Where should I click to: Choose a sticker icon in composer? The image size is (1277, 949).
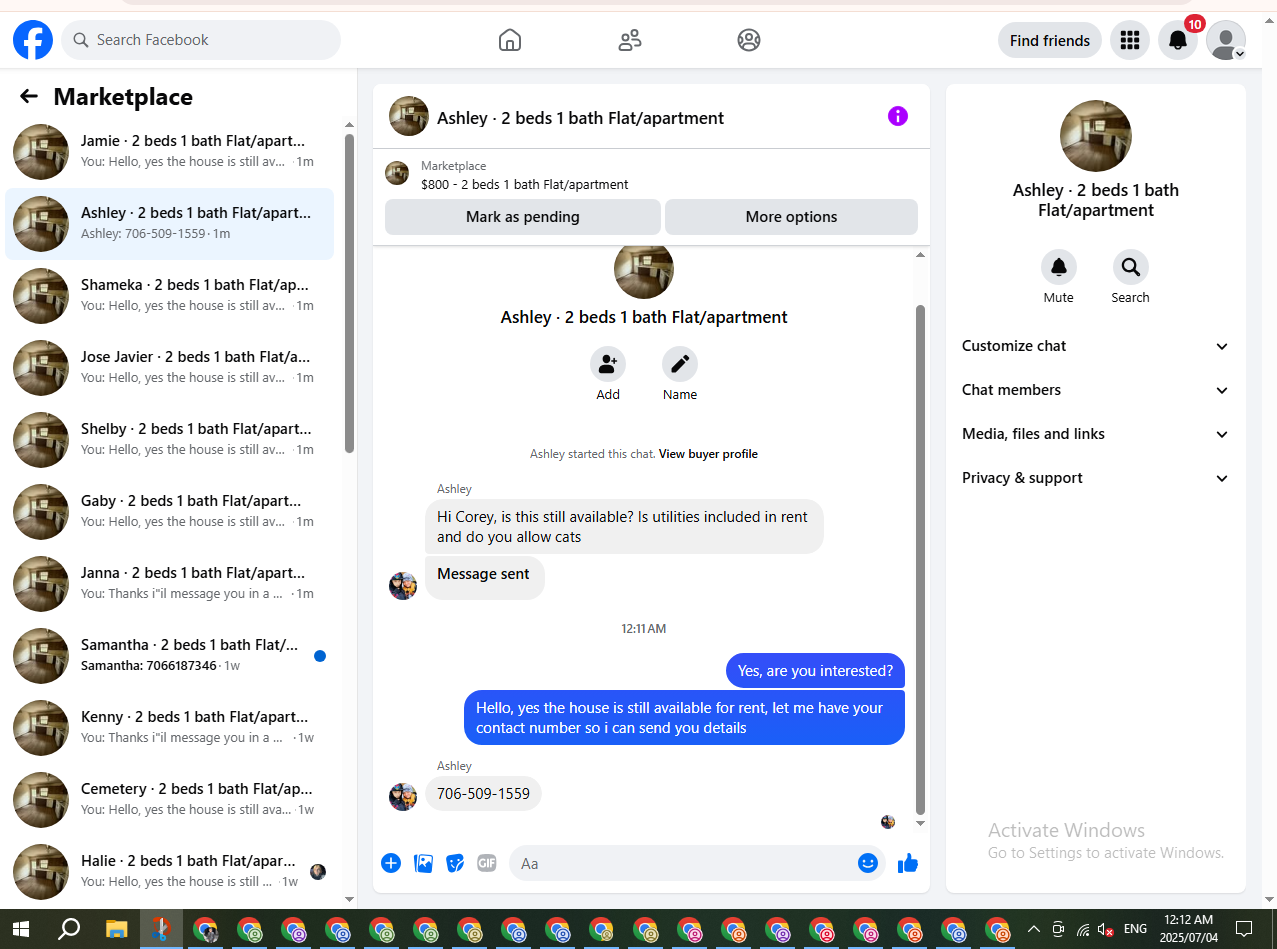click(455, 863)
